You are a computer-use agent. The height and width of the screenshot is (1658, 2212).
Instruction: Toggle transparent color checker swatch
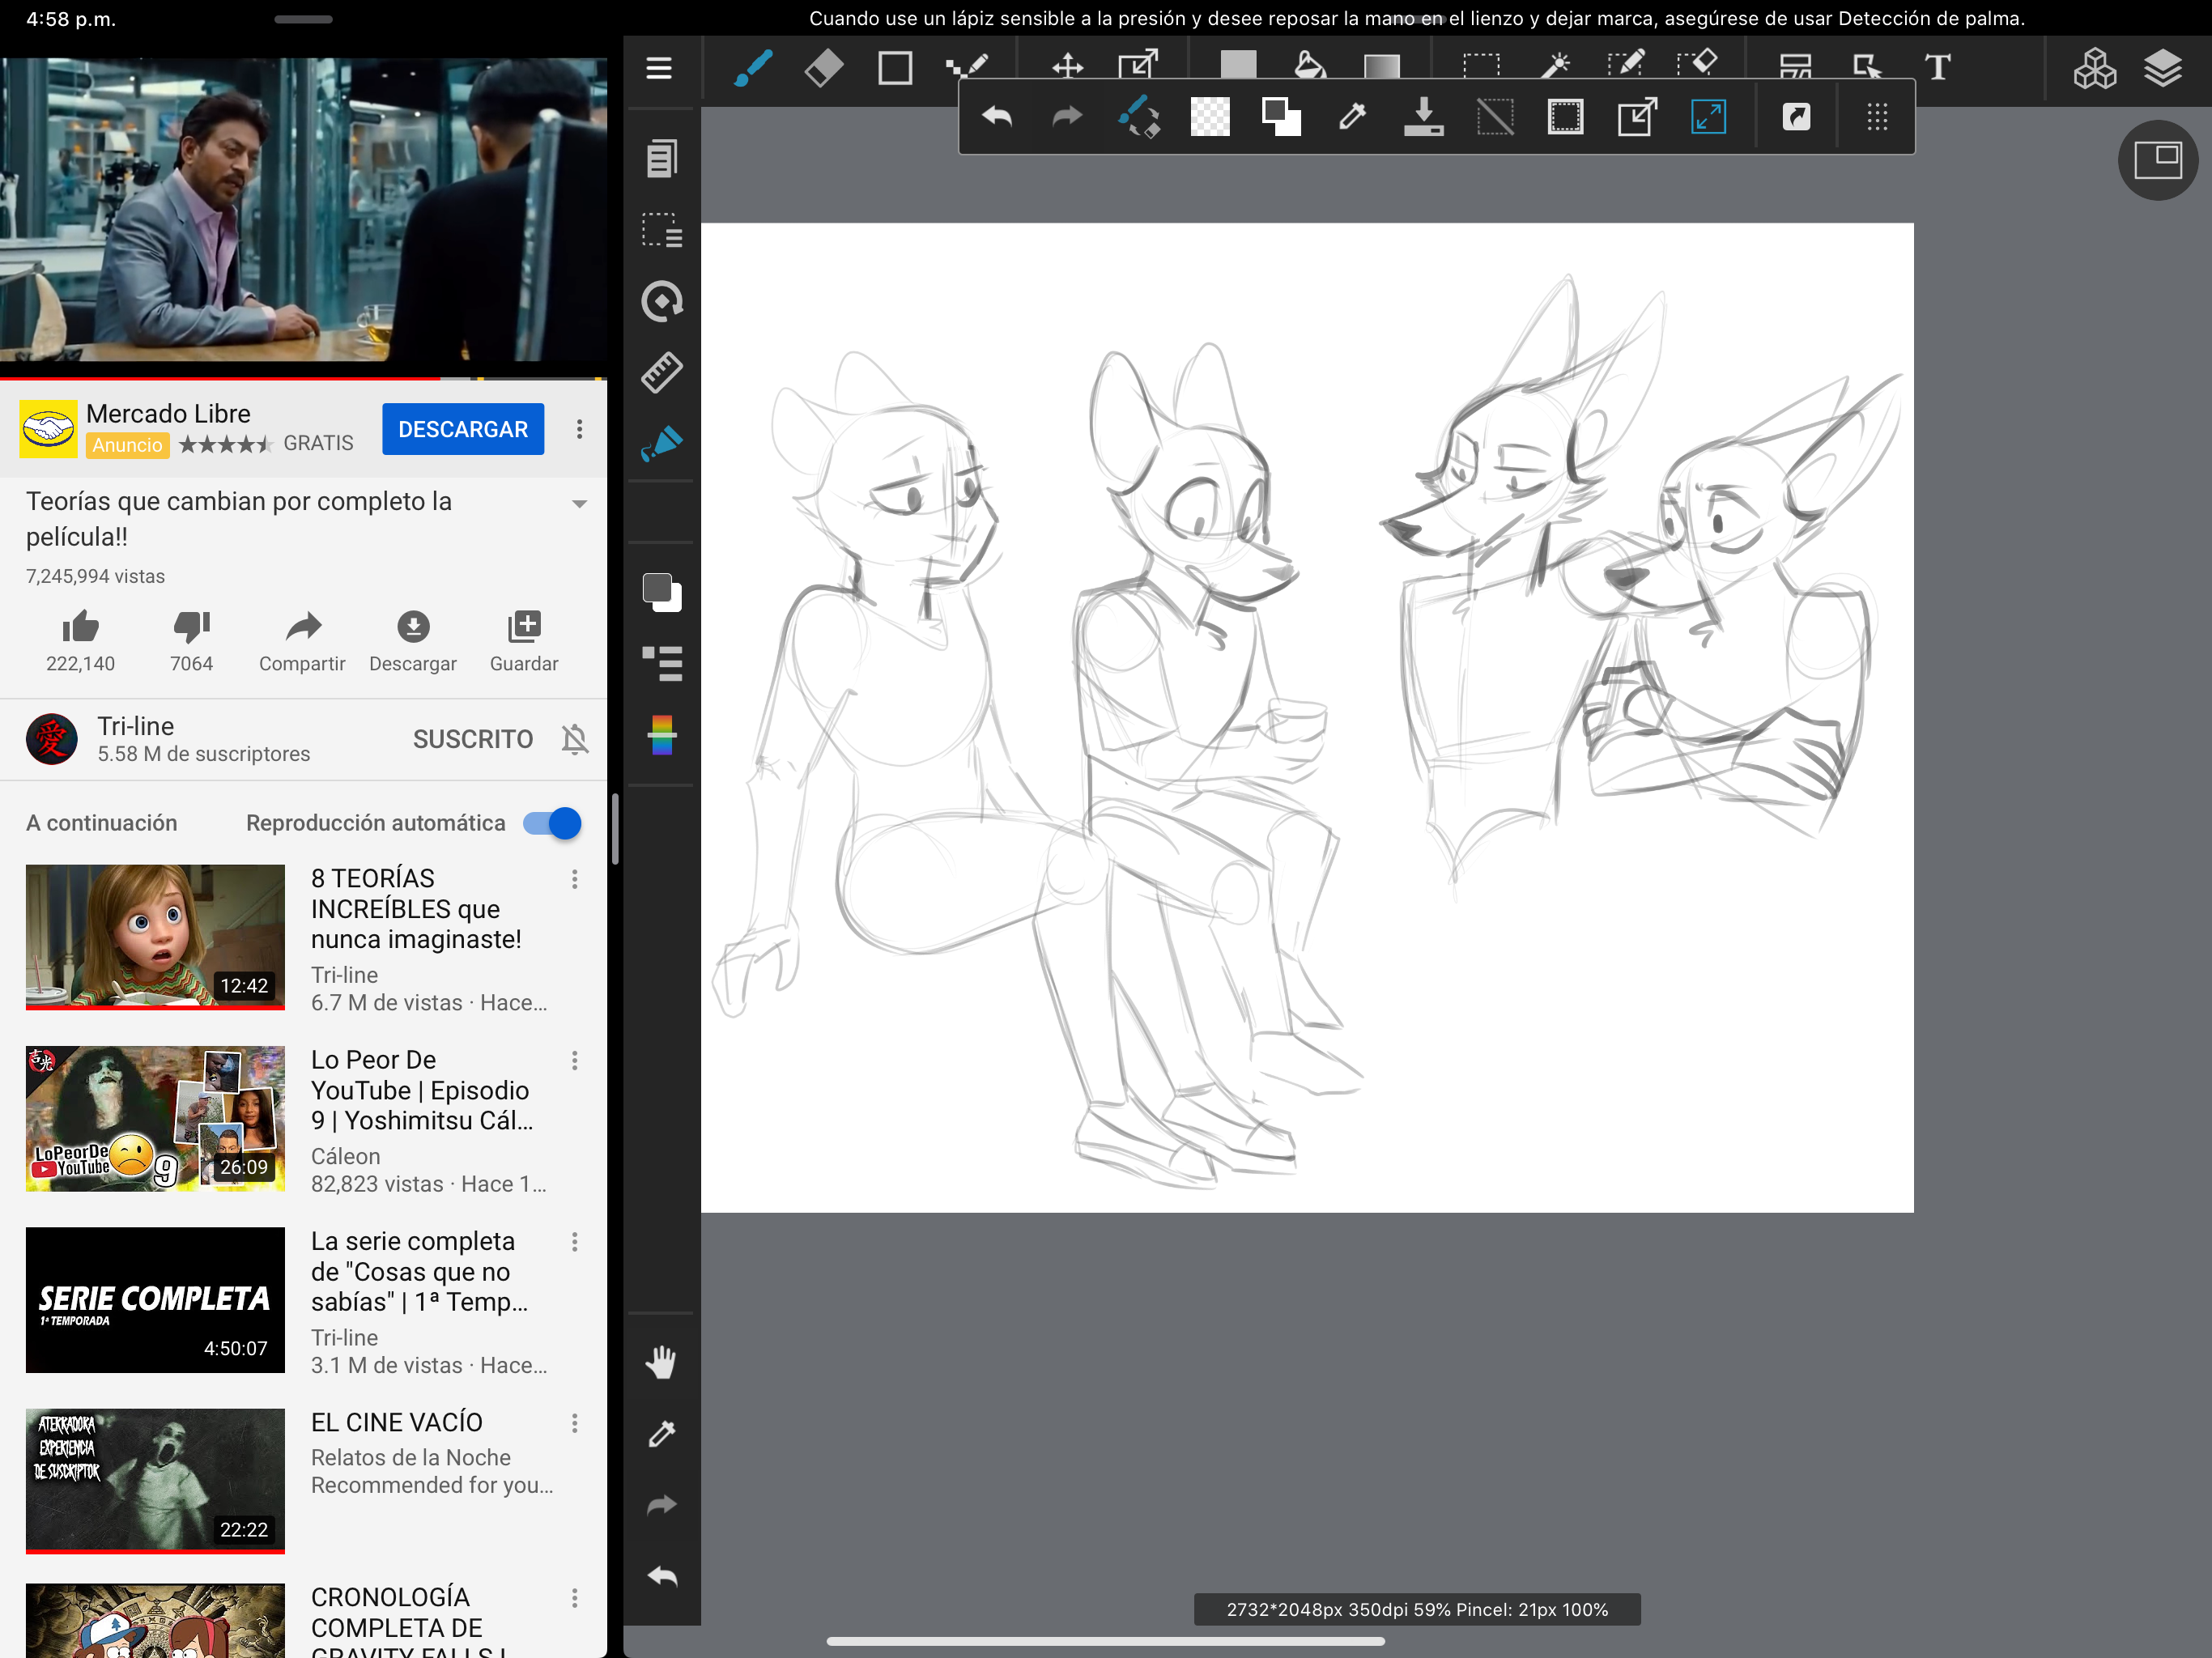point(1209,117)
